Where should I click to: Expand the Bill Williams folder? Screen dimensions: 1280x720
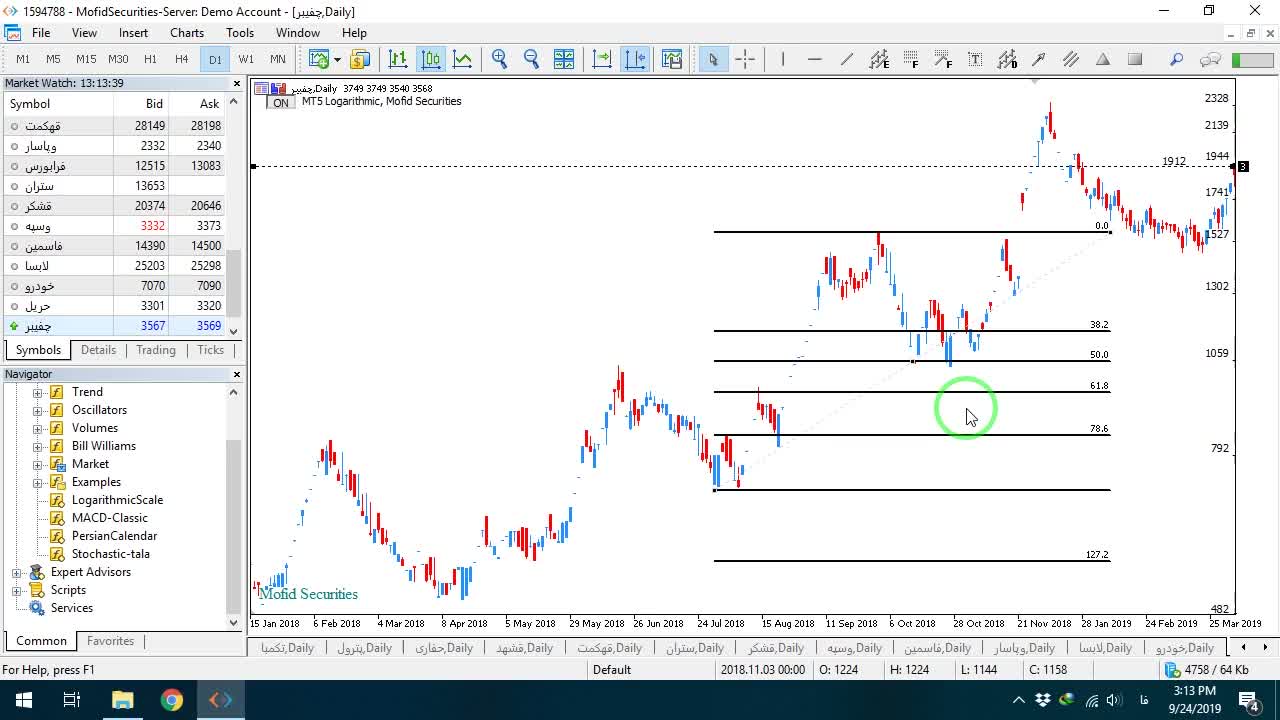coord(38,446)
